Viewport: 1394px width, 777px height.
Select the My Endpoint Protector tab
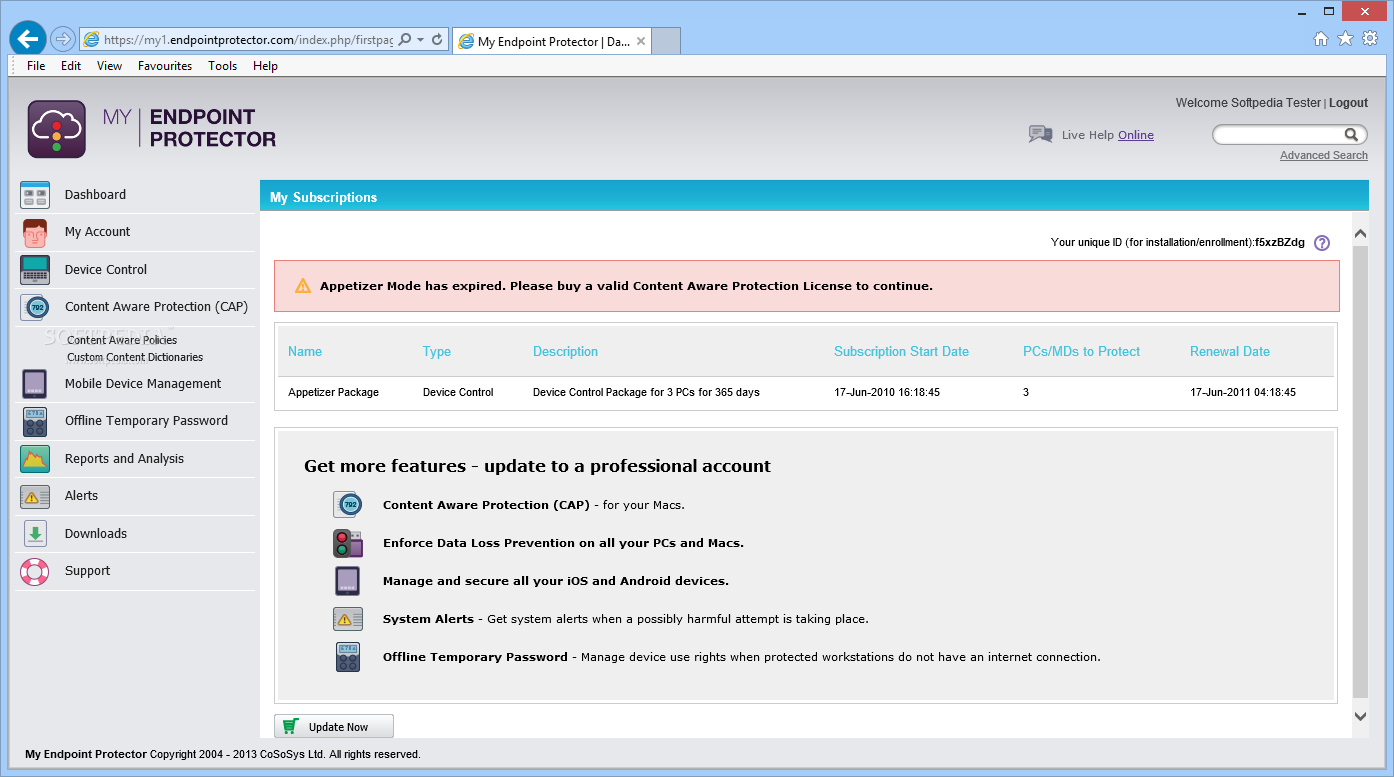(553, 41)
